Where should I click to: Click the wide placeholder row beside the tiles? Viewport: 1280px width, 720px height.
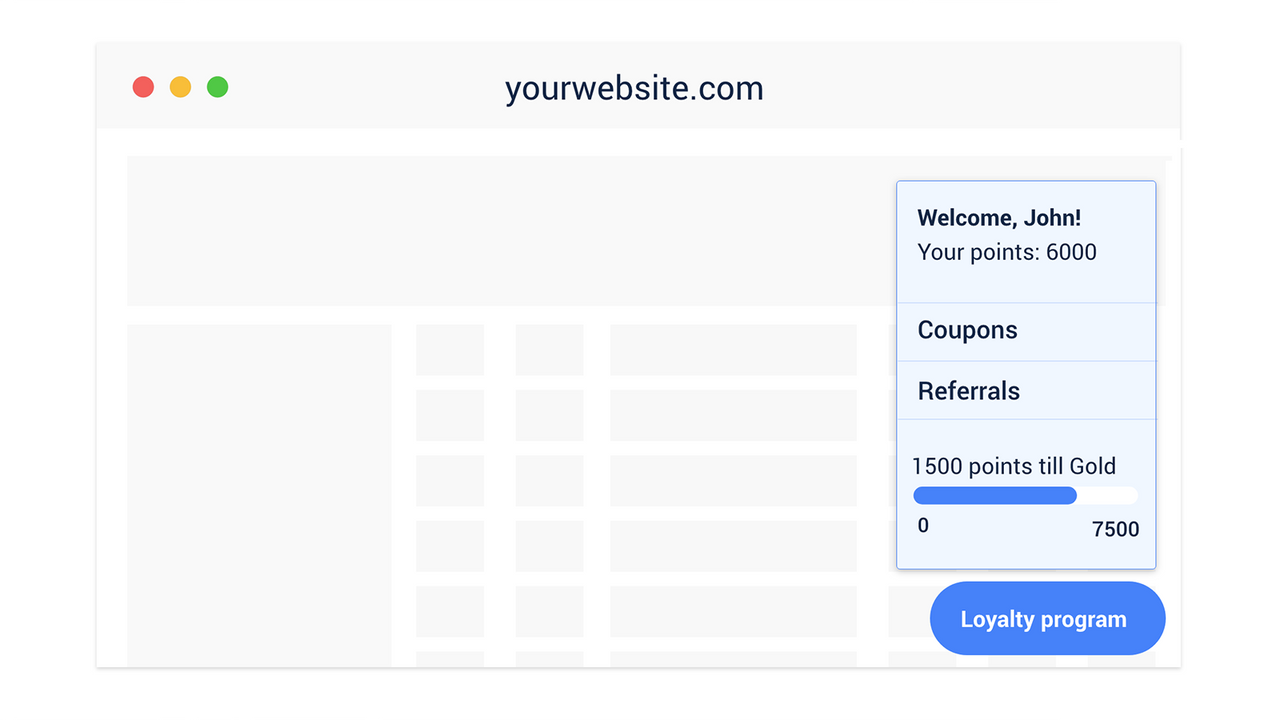point(733,349)
